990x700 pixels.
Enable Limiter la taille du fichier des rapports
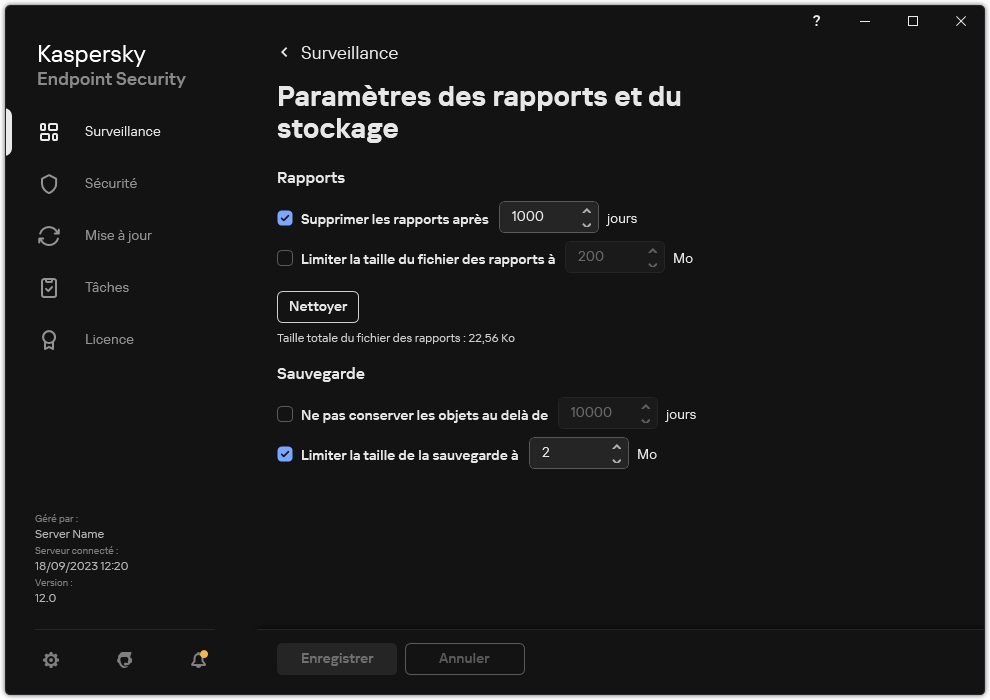(285, 258)
